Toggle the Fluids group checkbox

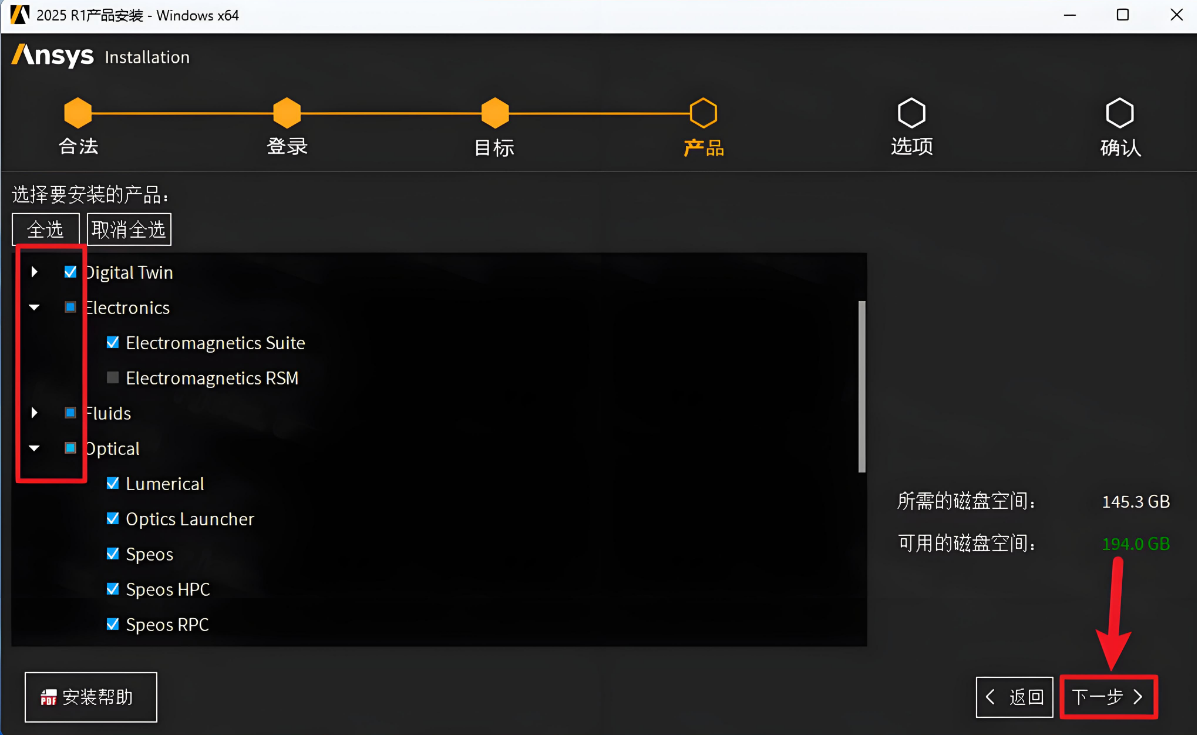[70, 413]
